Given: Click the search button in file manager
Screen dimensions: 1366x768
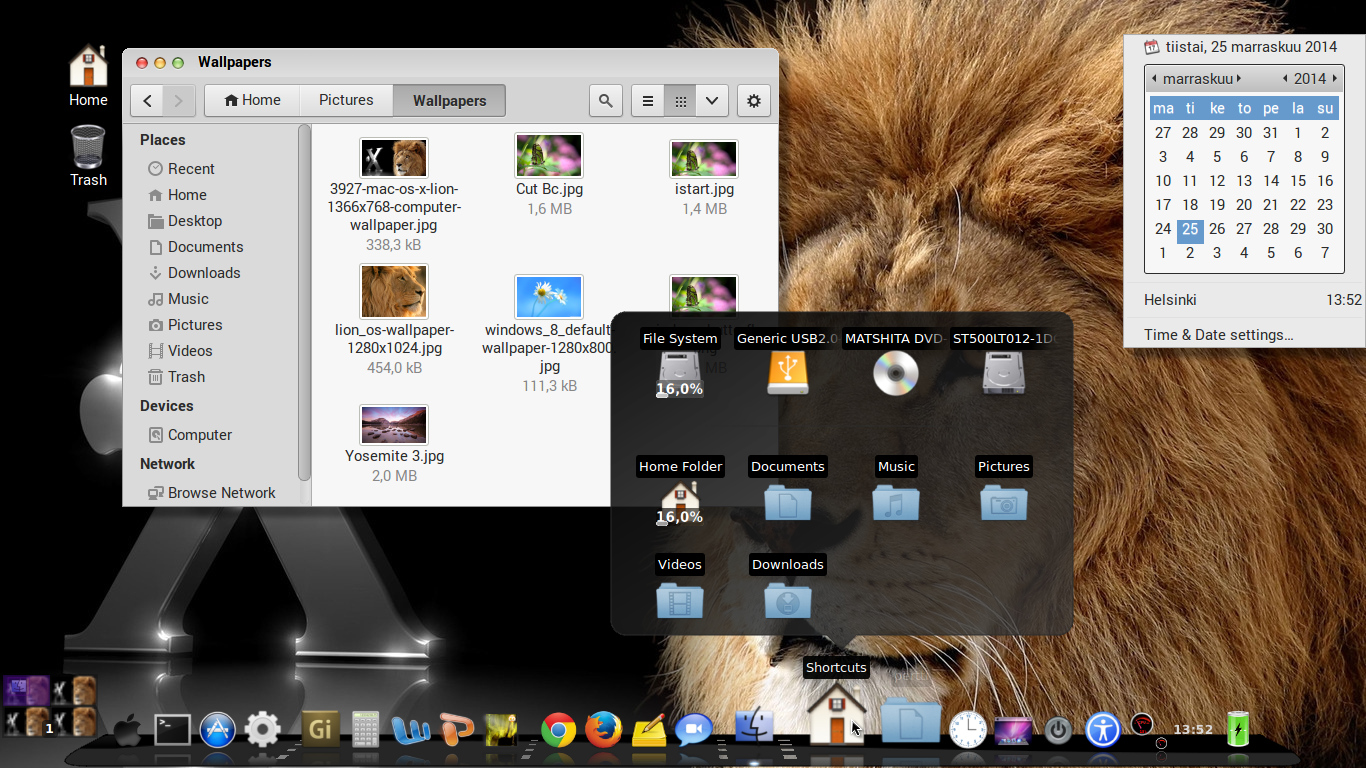Looking at the screenshot, I should pyautogui.click(x=605, y=101).
